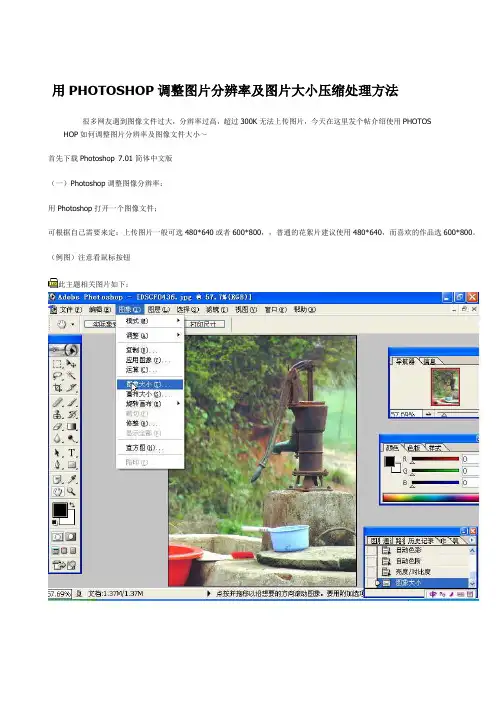Click swap foreground/background colors arrow

click(x=73, y=505)
